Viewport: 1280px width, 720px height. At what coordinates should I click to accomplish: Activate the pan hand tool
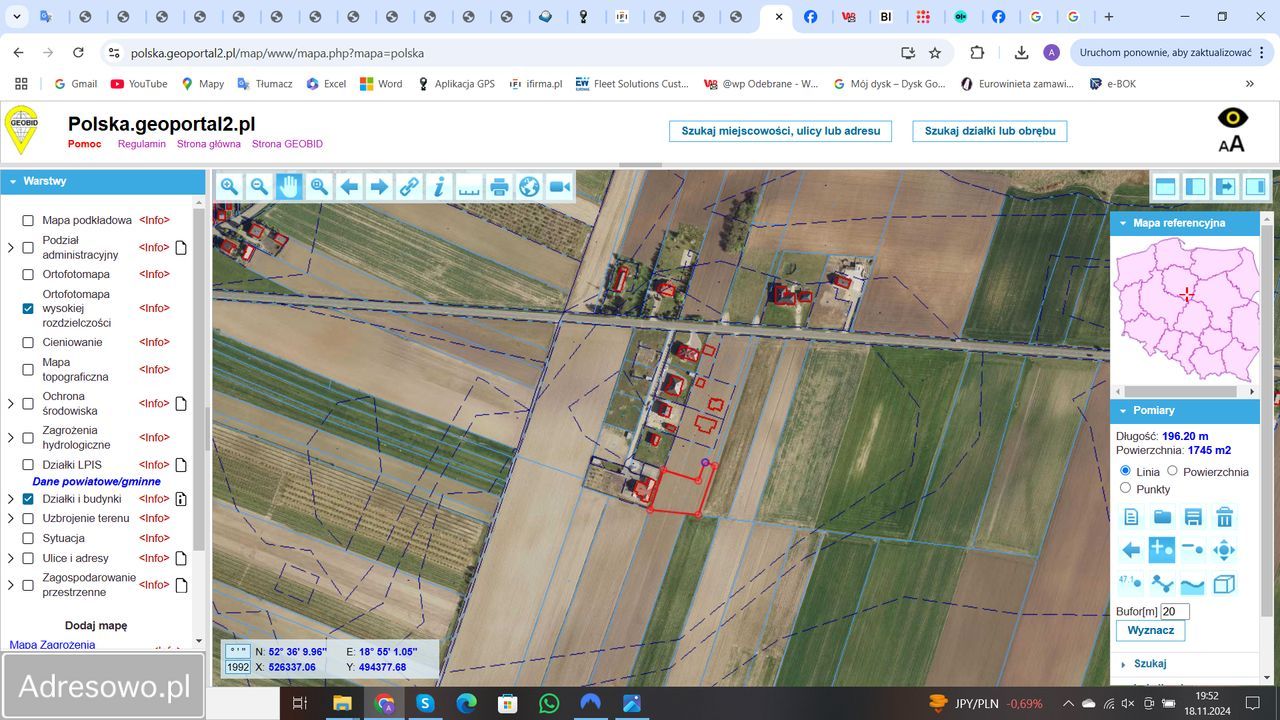pos(289,186)
